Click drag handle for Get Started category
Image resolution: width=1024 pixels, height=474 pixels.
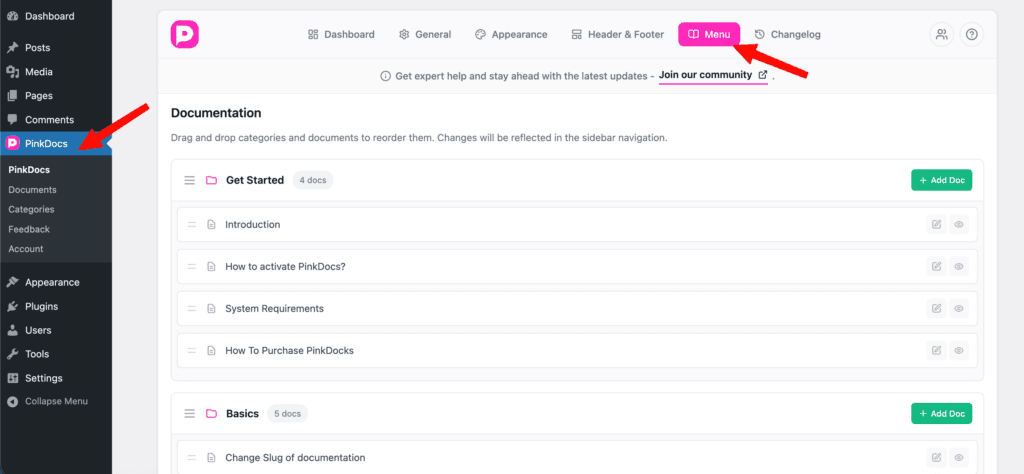189,181
